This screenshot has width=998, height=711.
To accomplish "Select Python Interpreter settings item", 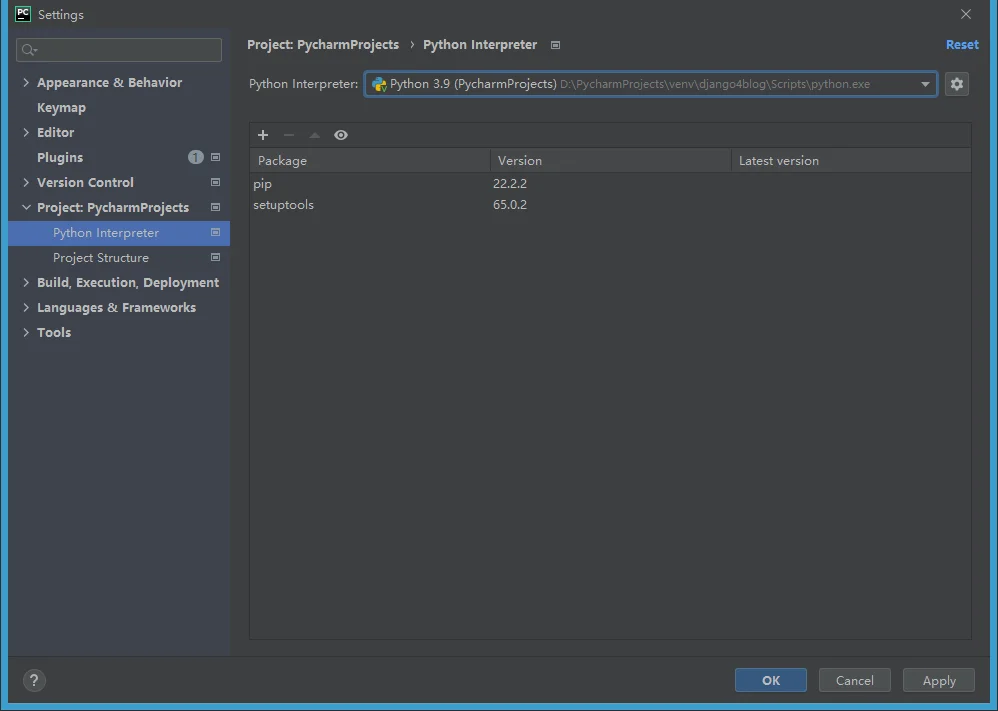I will 119,233.
